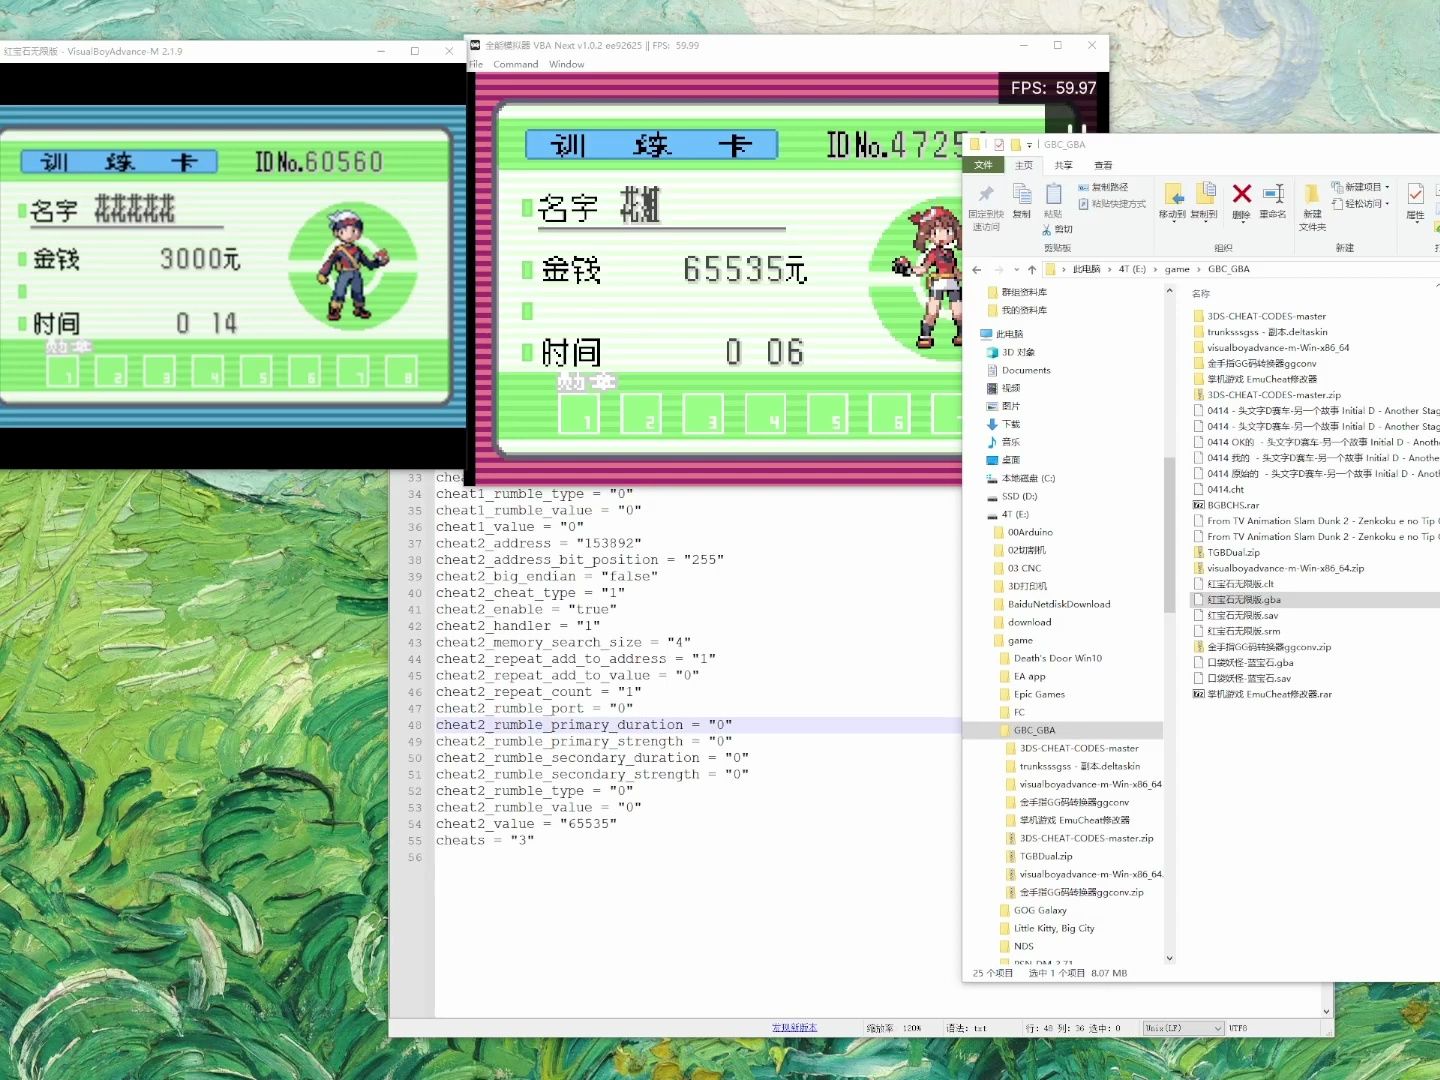
Task: Click the Copy (复制) ribbon icon
Action: click(x=1021, y=194)
